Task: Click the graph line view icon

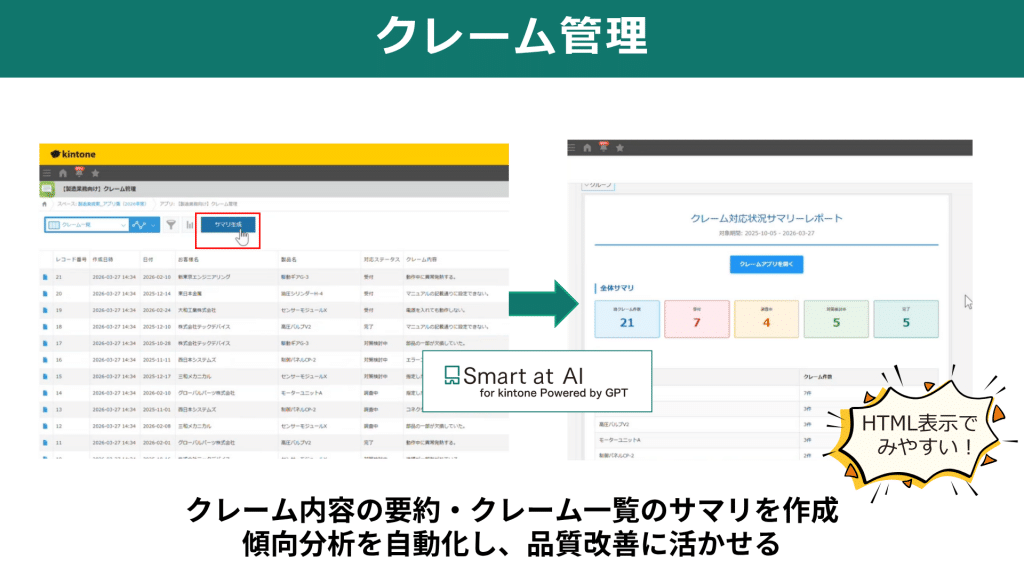Action: coord(138,225)
